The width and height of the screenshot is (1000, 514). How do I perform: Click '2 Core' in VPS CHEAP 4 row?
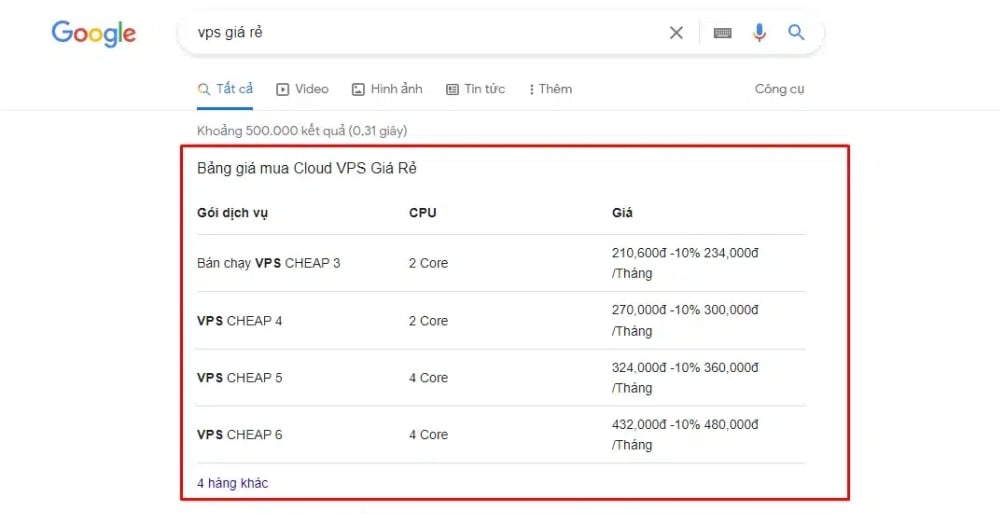tap(429, 321)
